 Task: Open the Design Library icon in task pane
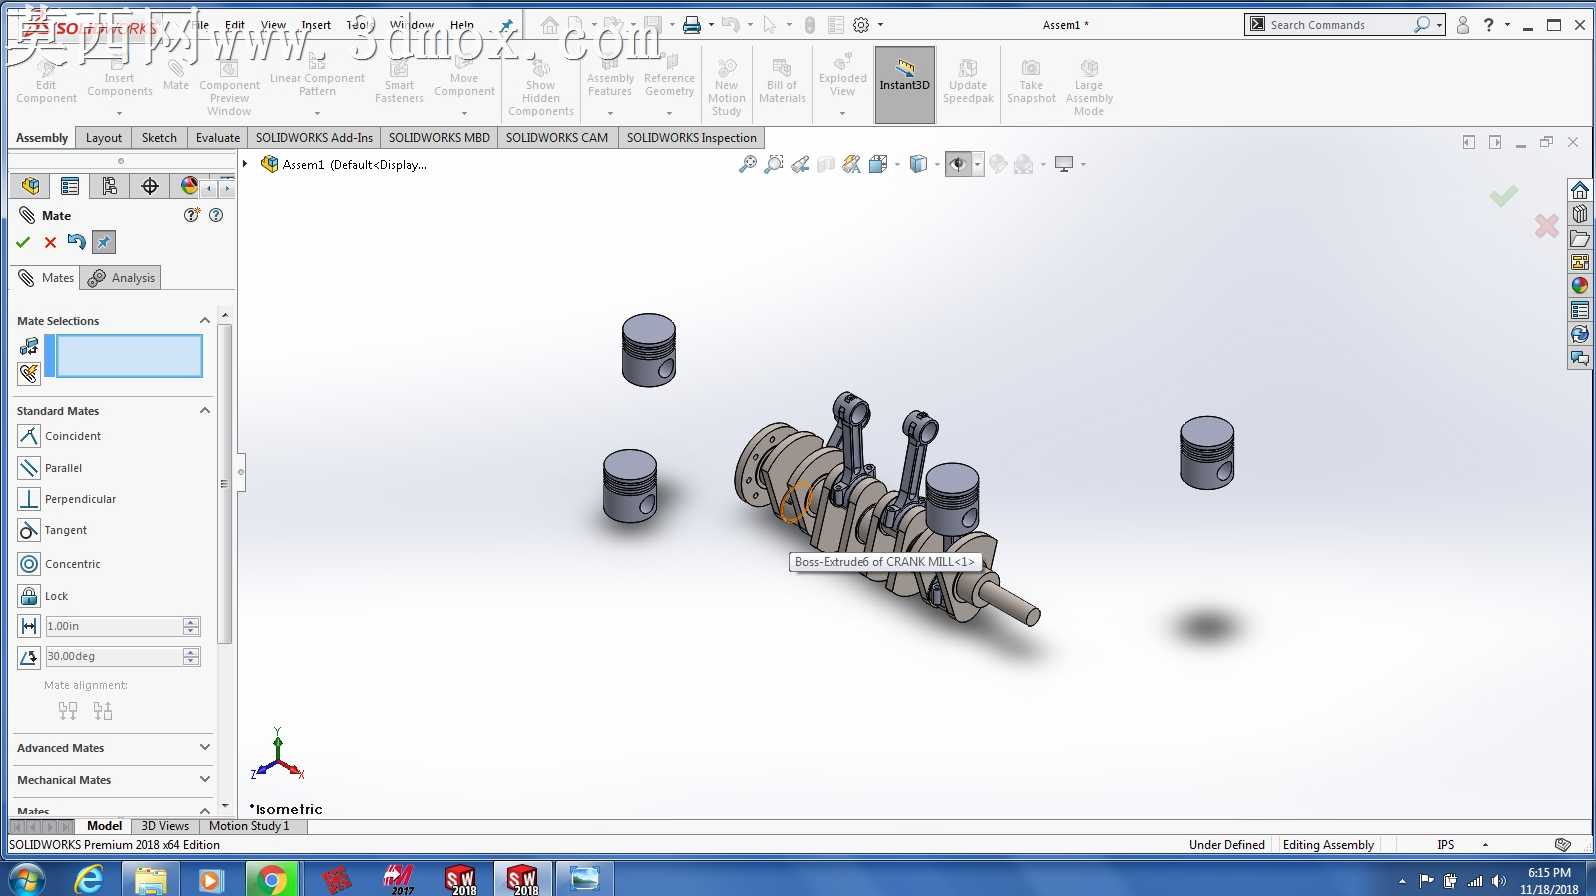[1580, 214]
